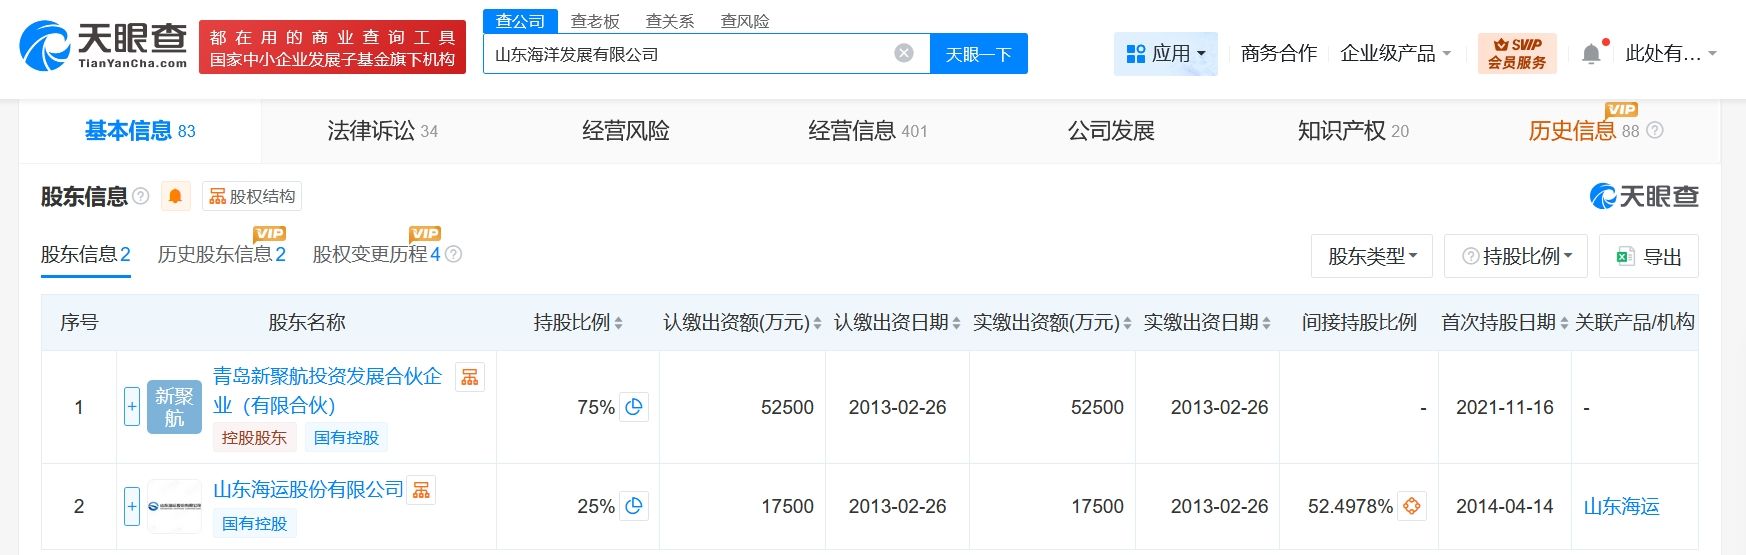Export shareholder data with 导出 button
This screenshot has width=1746, height=555.
[1649, 256]
